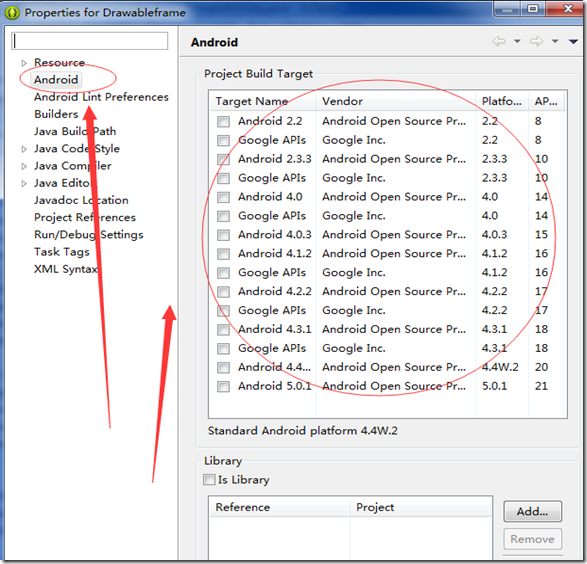Screen dimensions: 587x564
Task: Open Javadoc Location page
Action: pyautogui.click(x=81, y=200)
